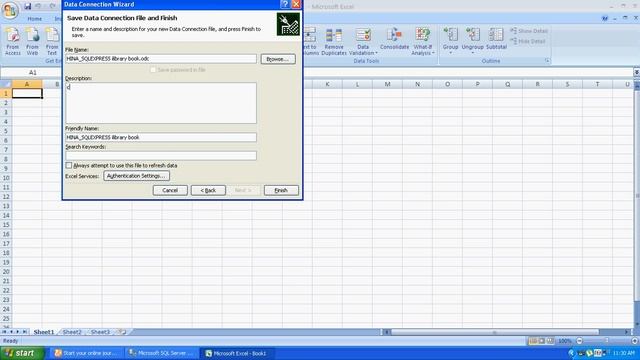
Task: Open the What-If Analysis dropdown arrow
Action: (433, 53)
